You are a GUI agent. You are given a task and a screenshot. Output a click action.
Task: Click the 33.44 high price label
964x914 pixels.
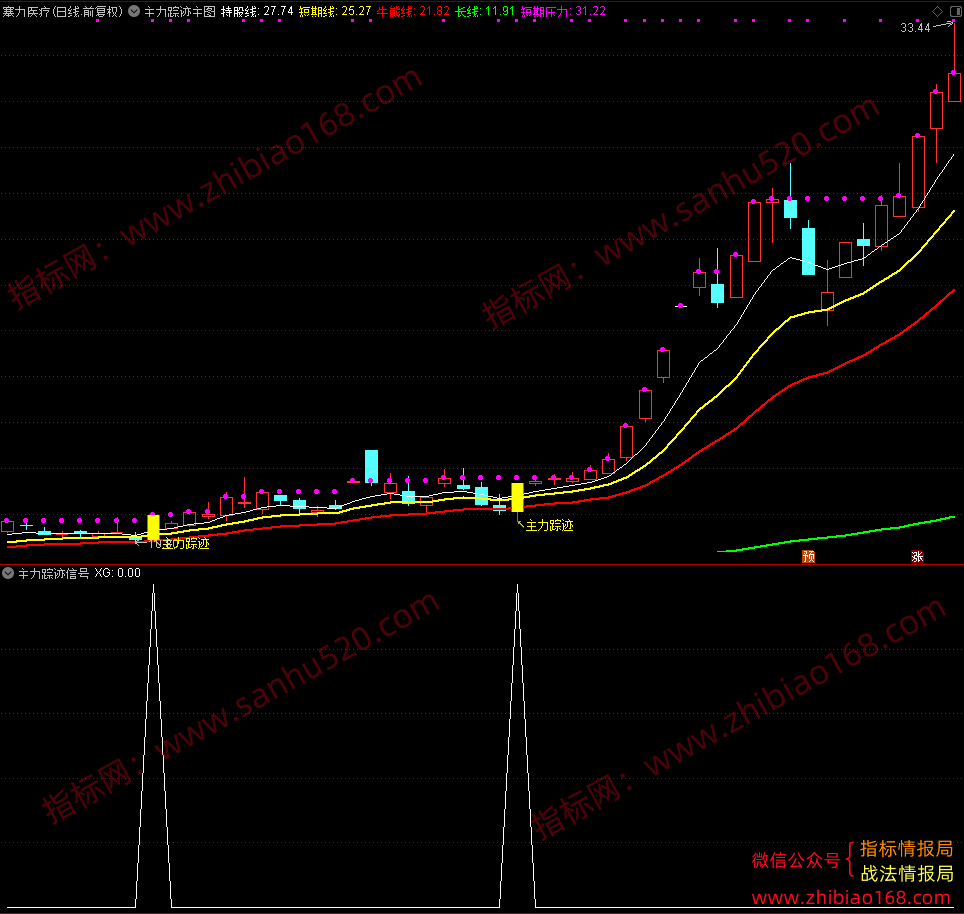click(915, 28)
